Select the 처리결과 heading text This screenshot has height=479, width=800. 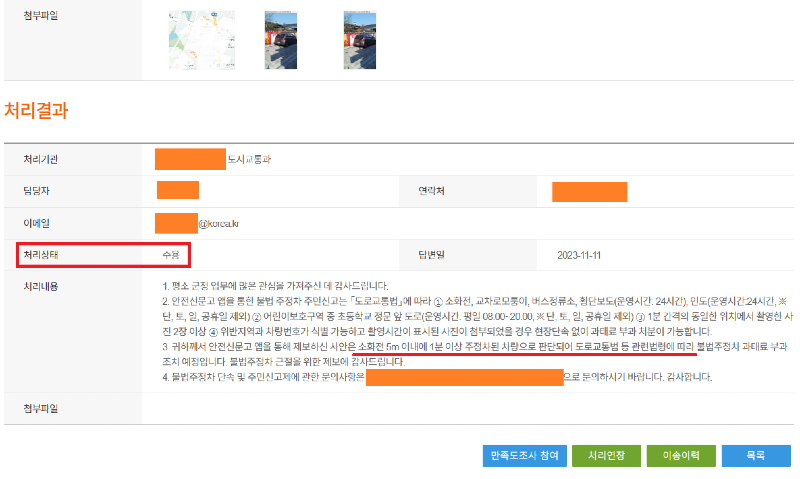(x=36, y=110)
